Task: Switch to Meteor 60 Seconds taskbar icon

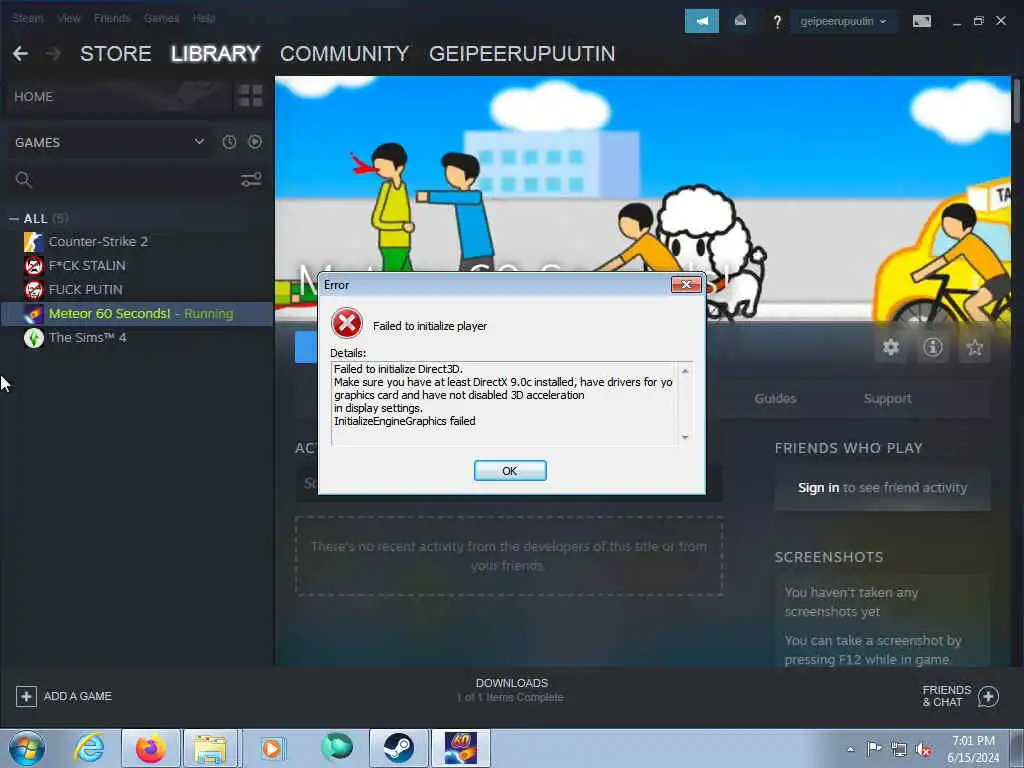Action: point(460,748)
